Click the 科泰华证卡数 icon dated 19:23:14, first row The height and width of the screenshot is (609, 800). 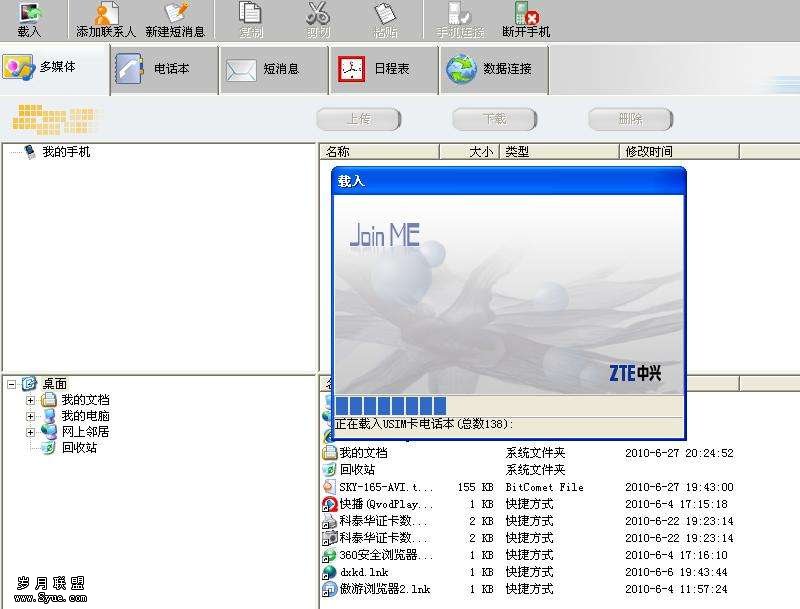pyautogui.click(x=330, y=521)
